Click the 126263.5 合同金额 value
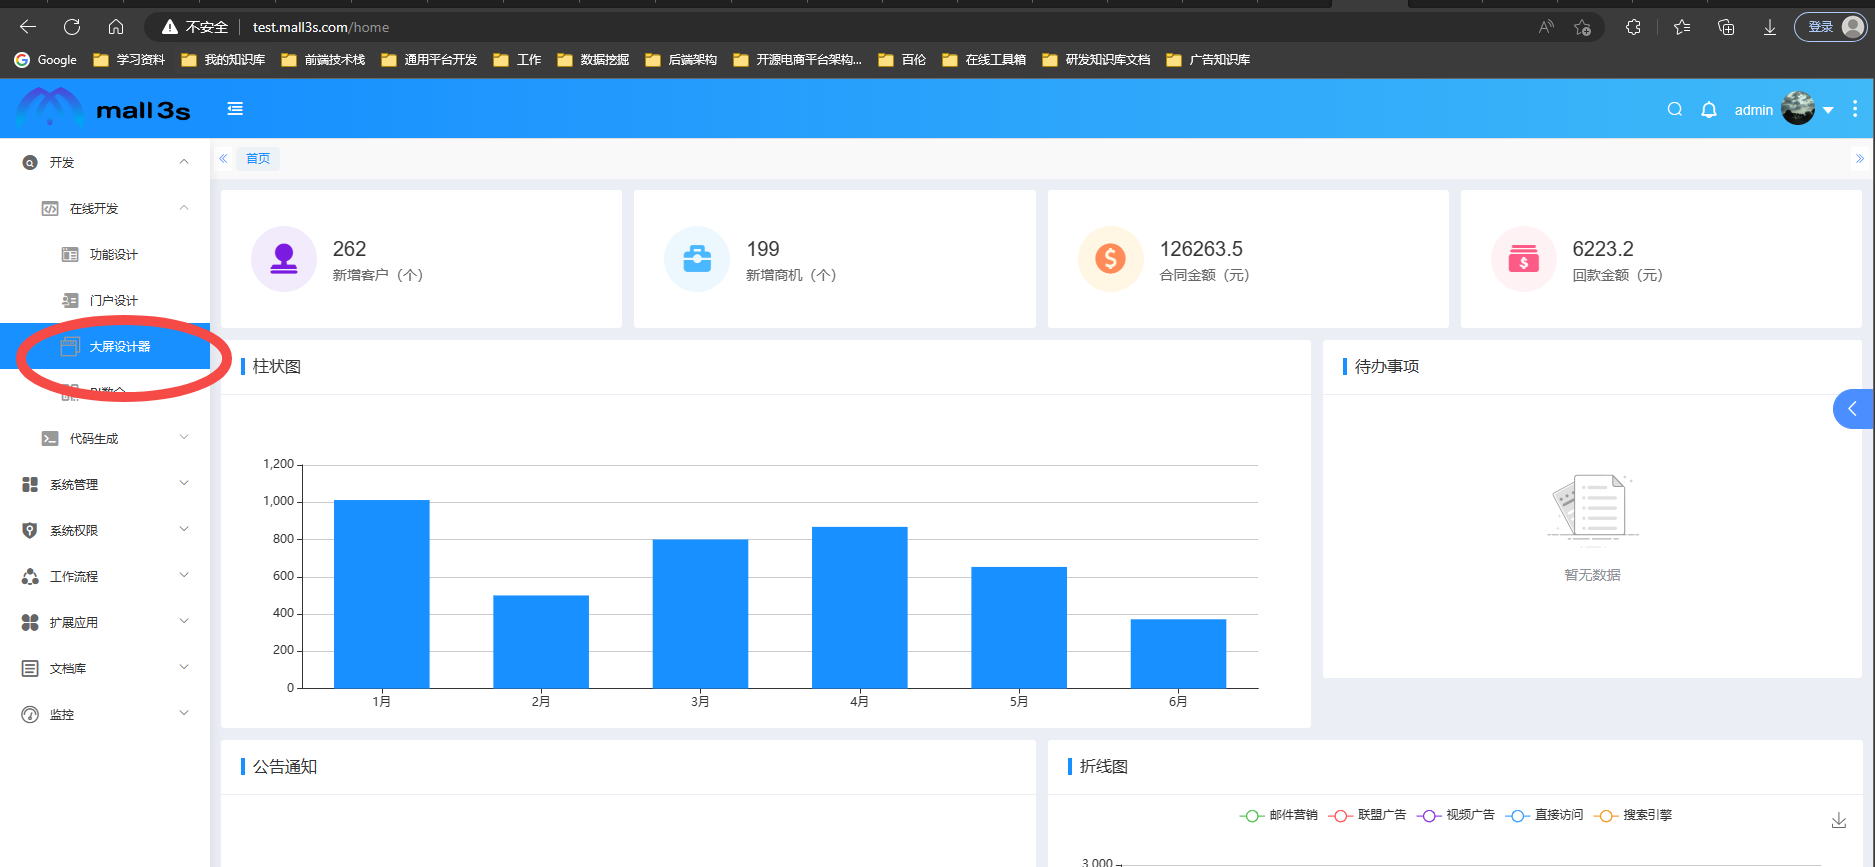1875x867 pixels. [x=1201, y=249]
